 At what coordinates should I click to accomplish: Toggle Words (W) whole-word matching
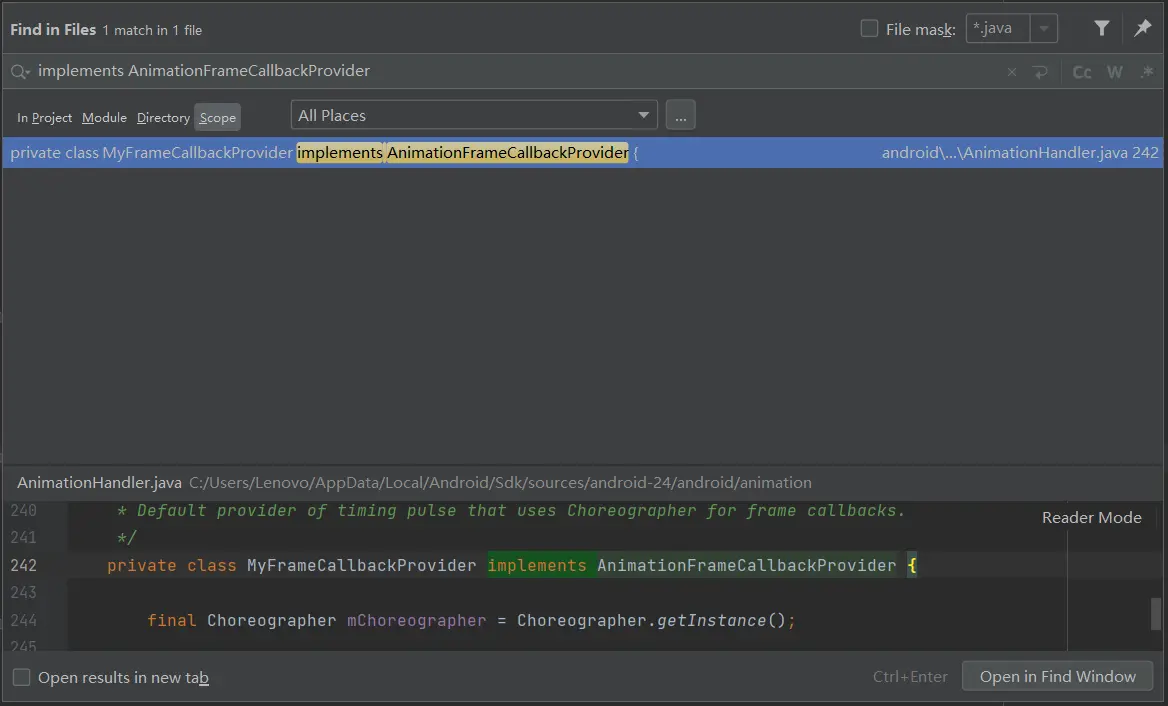1115,72
